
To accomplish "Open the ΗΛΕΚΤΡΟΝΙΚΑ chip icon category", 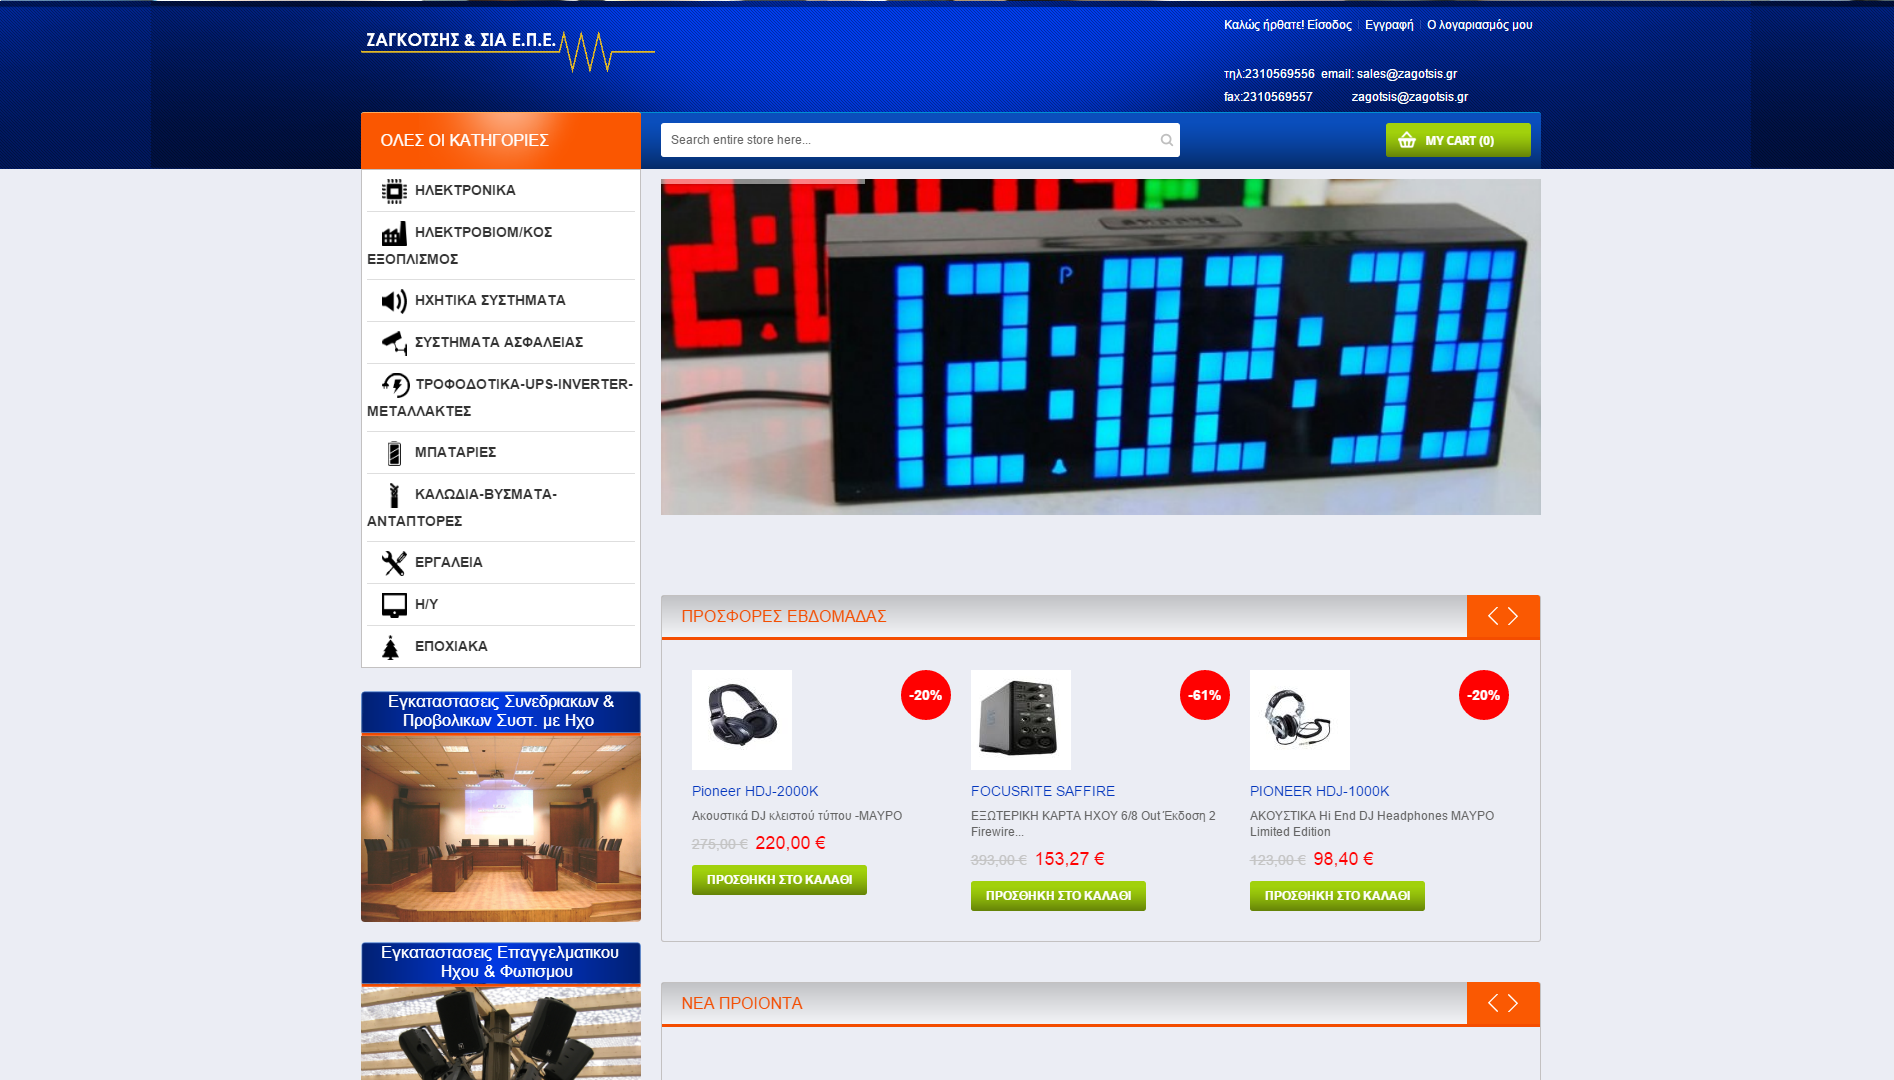I will click(394, 191).
